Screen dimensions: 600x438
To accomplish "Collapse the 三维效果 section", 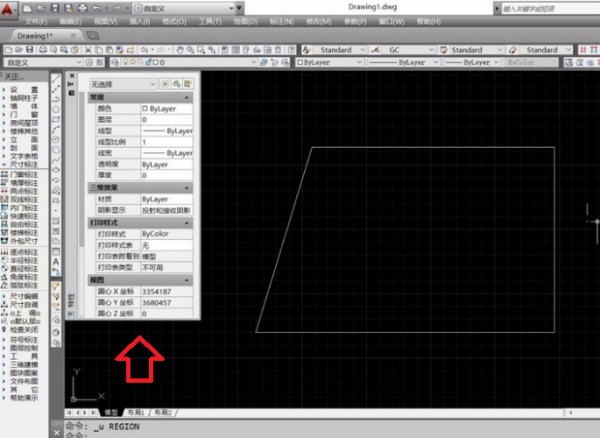I will coord(187,188).
